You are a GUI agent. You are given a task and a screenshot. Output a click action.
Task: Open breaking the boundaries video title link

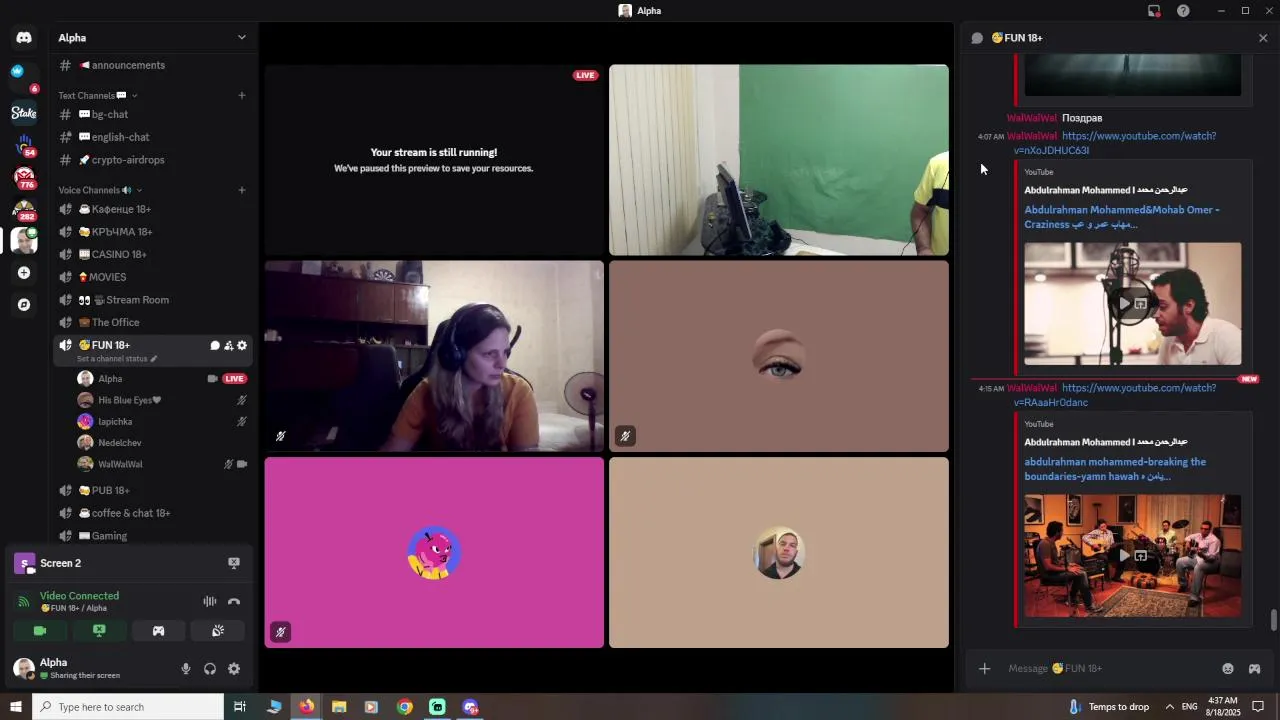pyautogui.click(x=1115, y=469)
